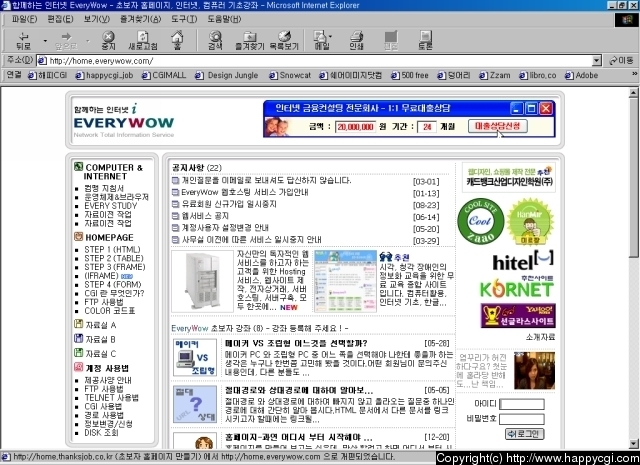Click the 자료실 B icon
This screenshot has height=465, width=640.
pos(78,338)
